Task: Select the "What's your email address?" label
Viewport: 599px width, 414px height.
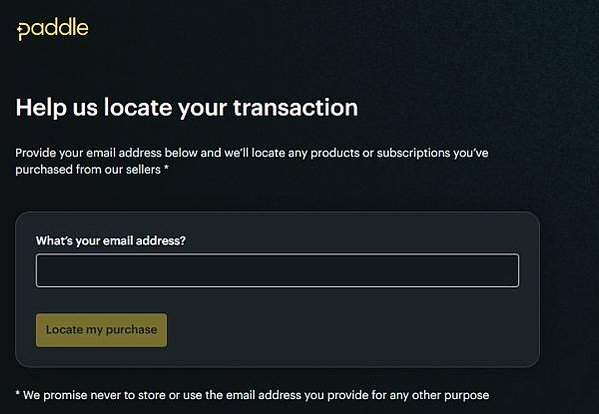Action: pos(111,241)
